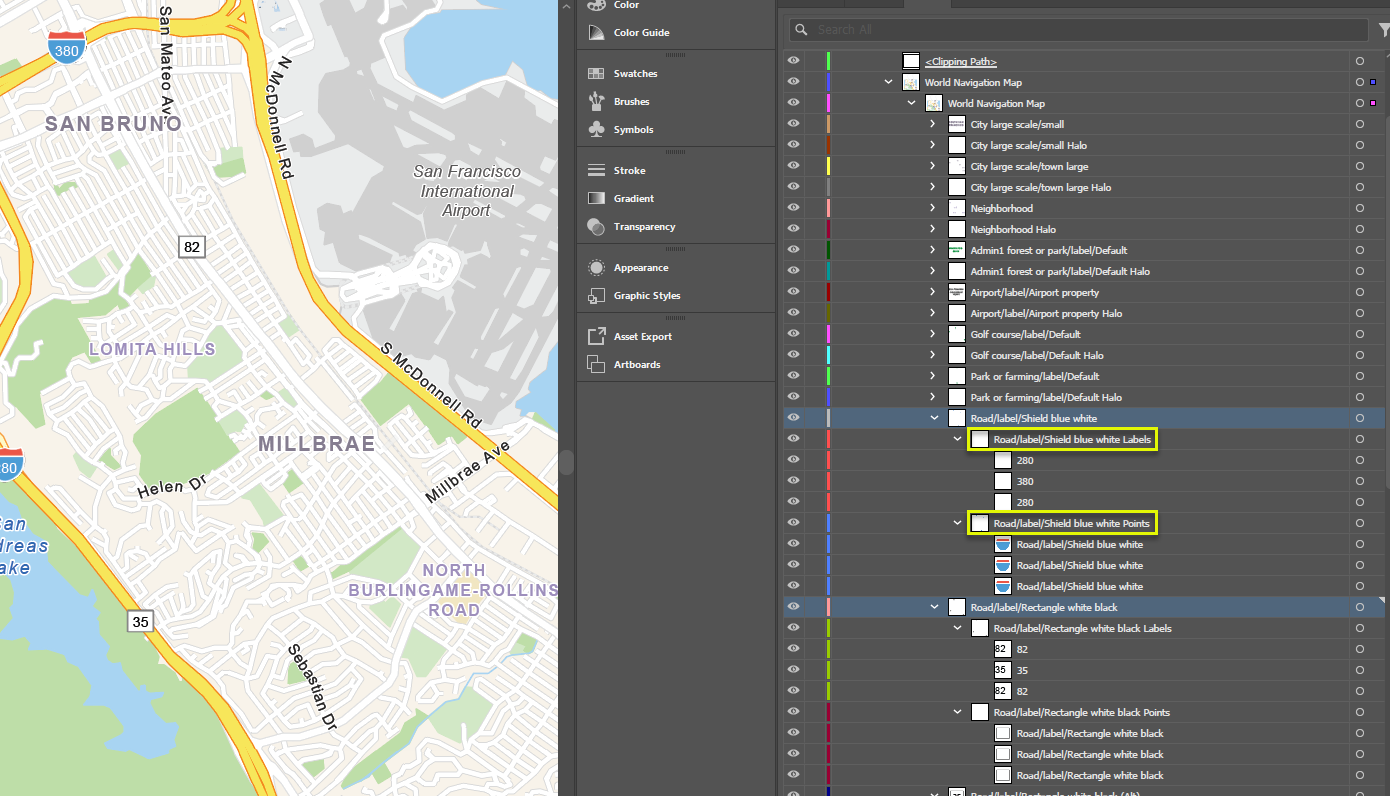
Task: Hide the Neighborhood layer
Action: pyautogui.click(x=793, y=208)
